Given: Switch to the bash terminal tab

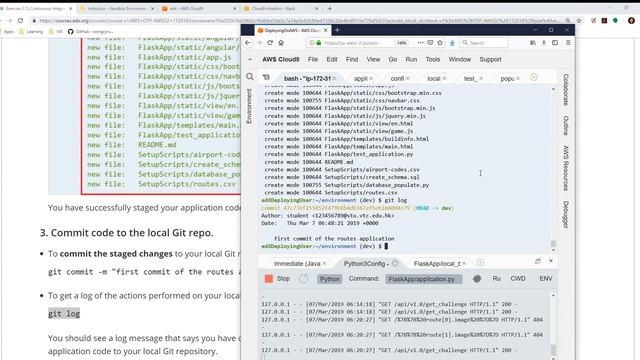Looking at the screenshot, I should click(x=307, y=78).
